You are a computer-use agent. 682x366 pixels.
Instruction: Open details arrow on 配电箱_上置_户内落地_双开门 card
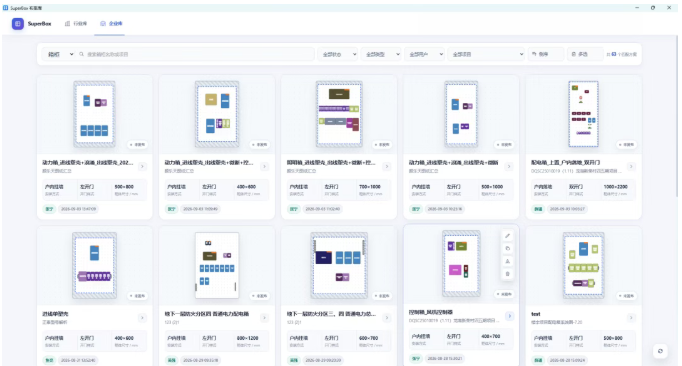pos(631,166)
